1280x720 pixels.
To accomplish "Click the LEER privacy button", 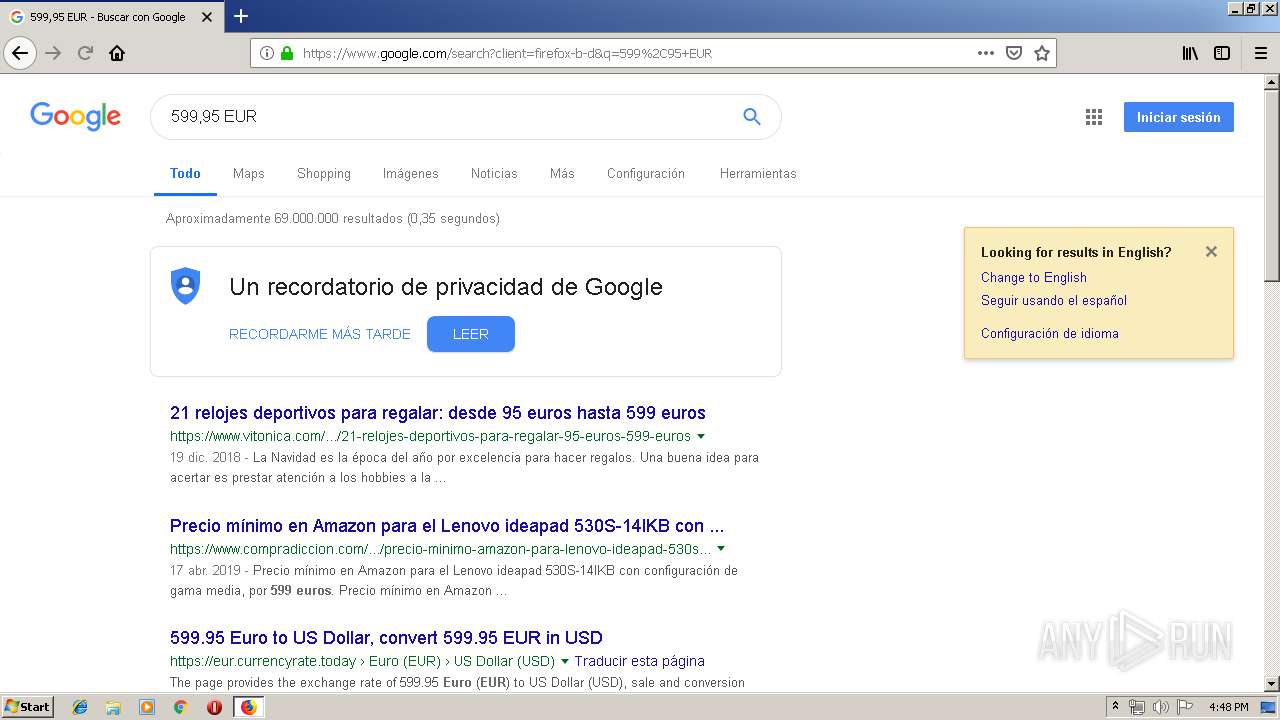I will [471, 334].
